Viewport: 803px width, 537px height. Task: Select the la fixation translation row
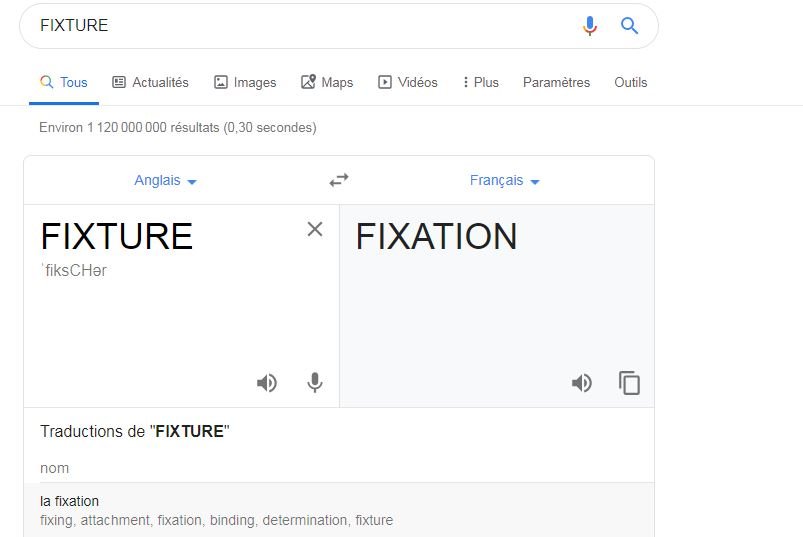click(339, 510)
